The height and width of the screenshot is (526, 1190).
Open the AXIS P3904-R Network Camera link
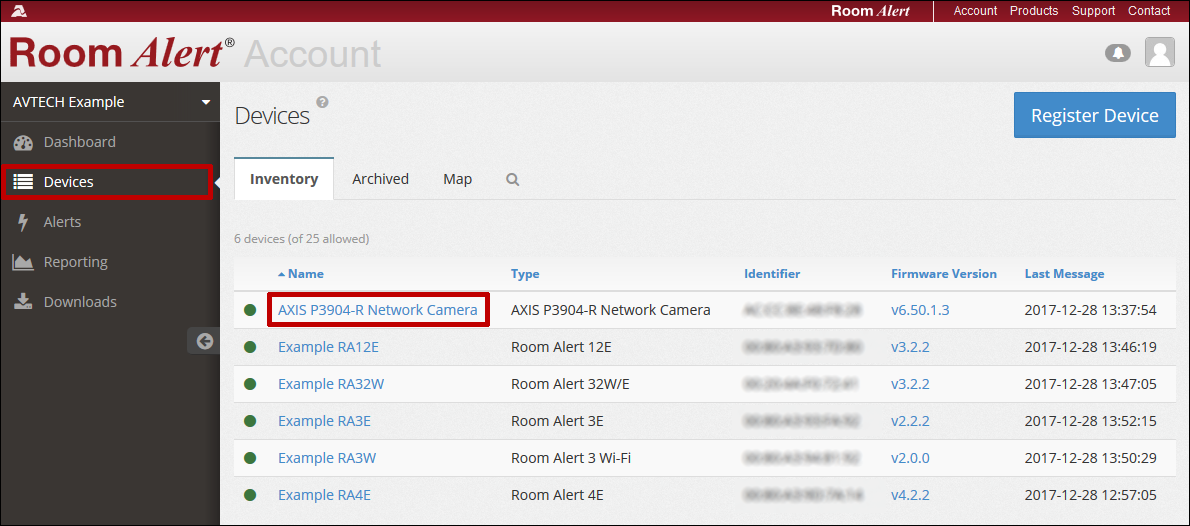(377, 310)
